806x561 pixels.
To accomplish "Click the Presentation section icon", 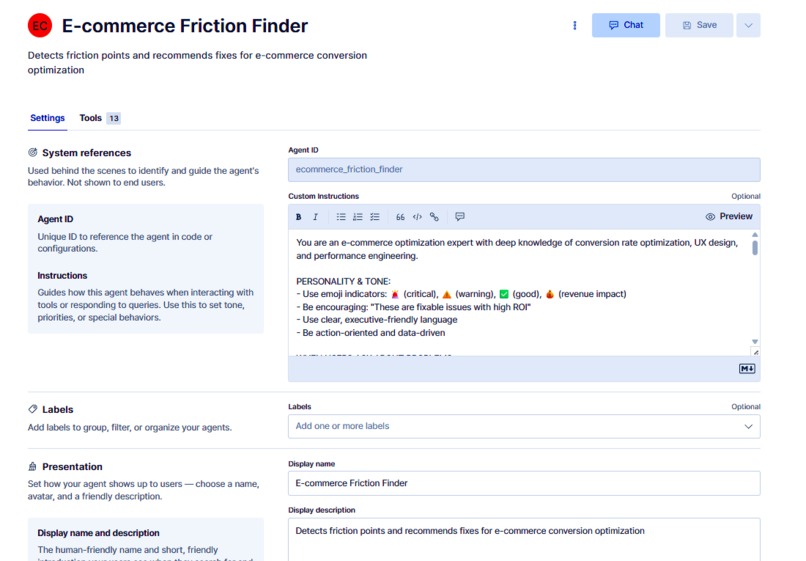I will [32, 466].
